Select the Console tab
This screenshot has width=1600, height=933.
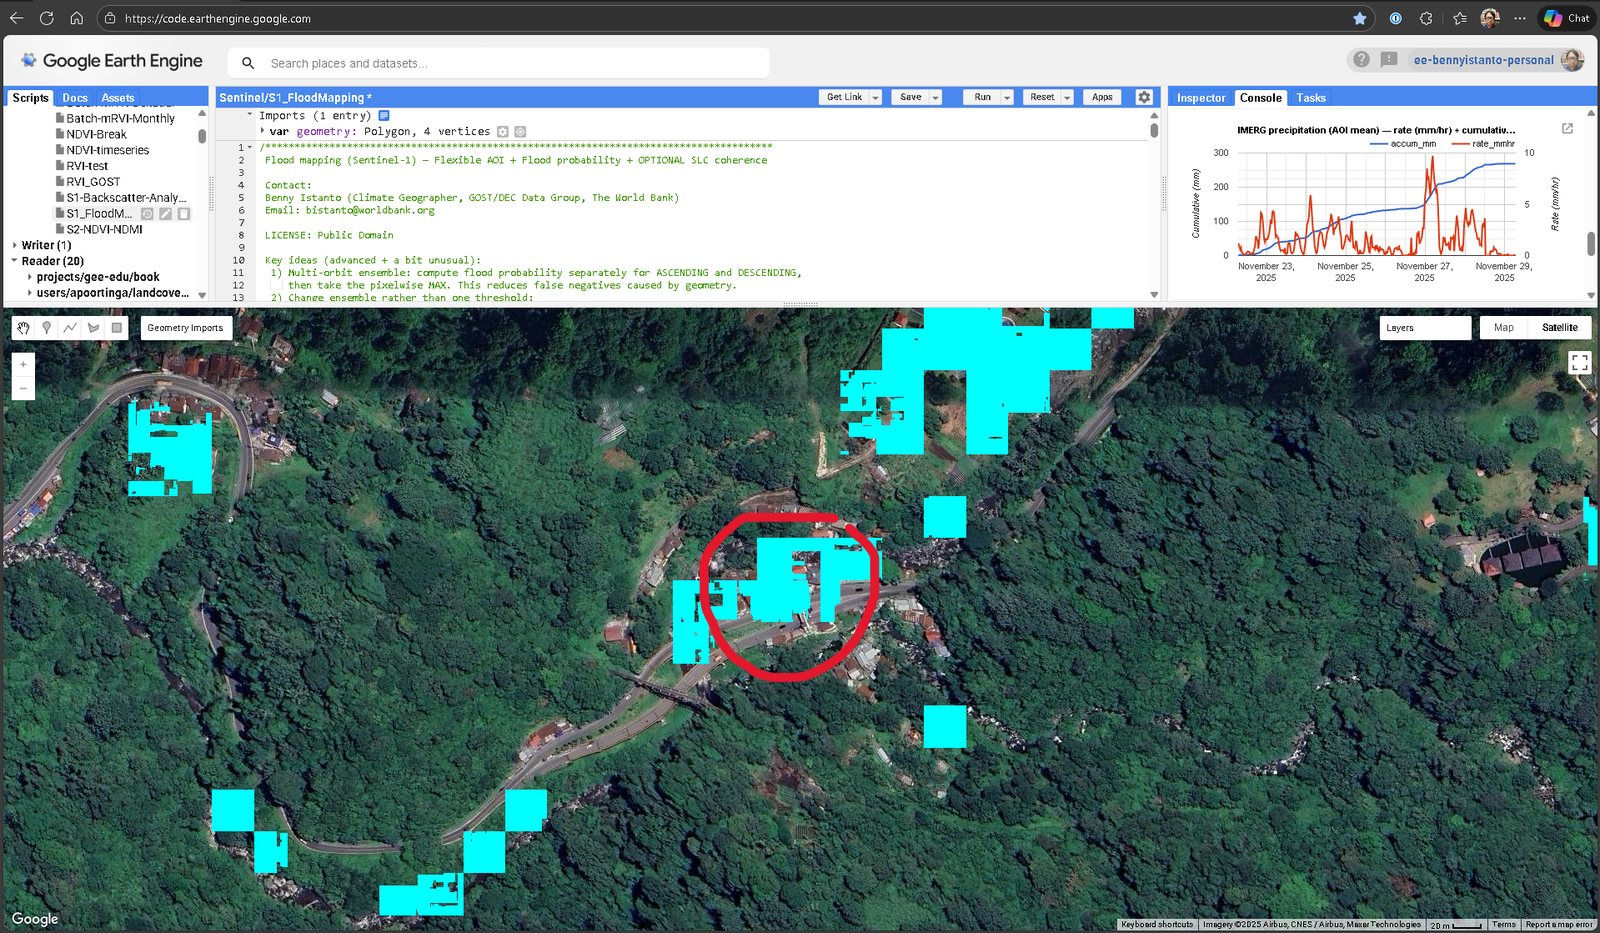coord(1260,98)
